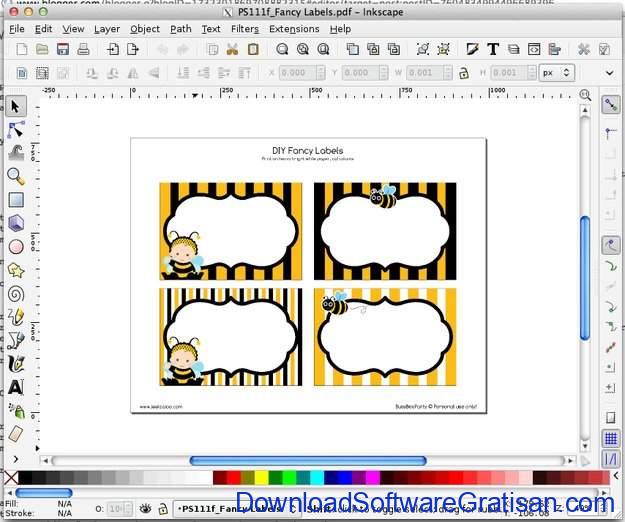Click the no-color X swatch

pyautogui.click(x=11, y=477)
